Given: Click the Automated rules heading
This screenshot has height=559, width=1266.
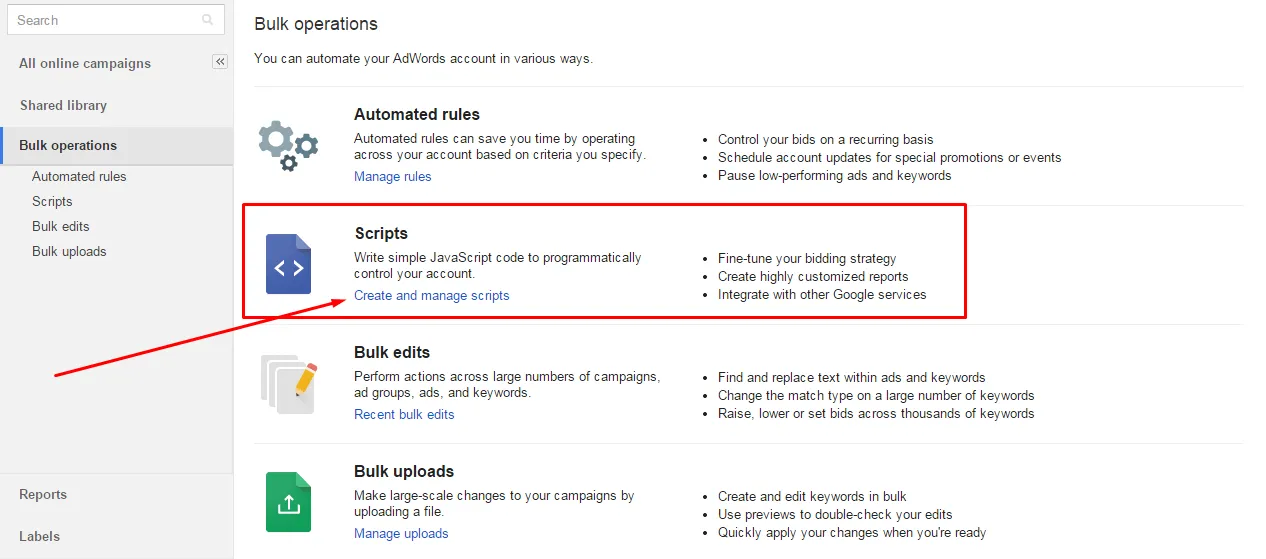Looking at the screenshot, I should click(x=417, y=114).
